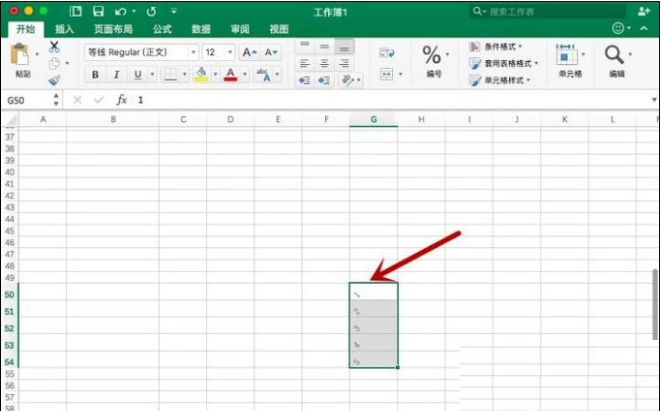This screenshot has width=661, height=411.
Task: Click the Format Painter brush icon
Action: [x=54, y=80]
